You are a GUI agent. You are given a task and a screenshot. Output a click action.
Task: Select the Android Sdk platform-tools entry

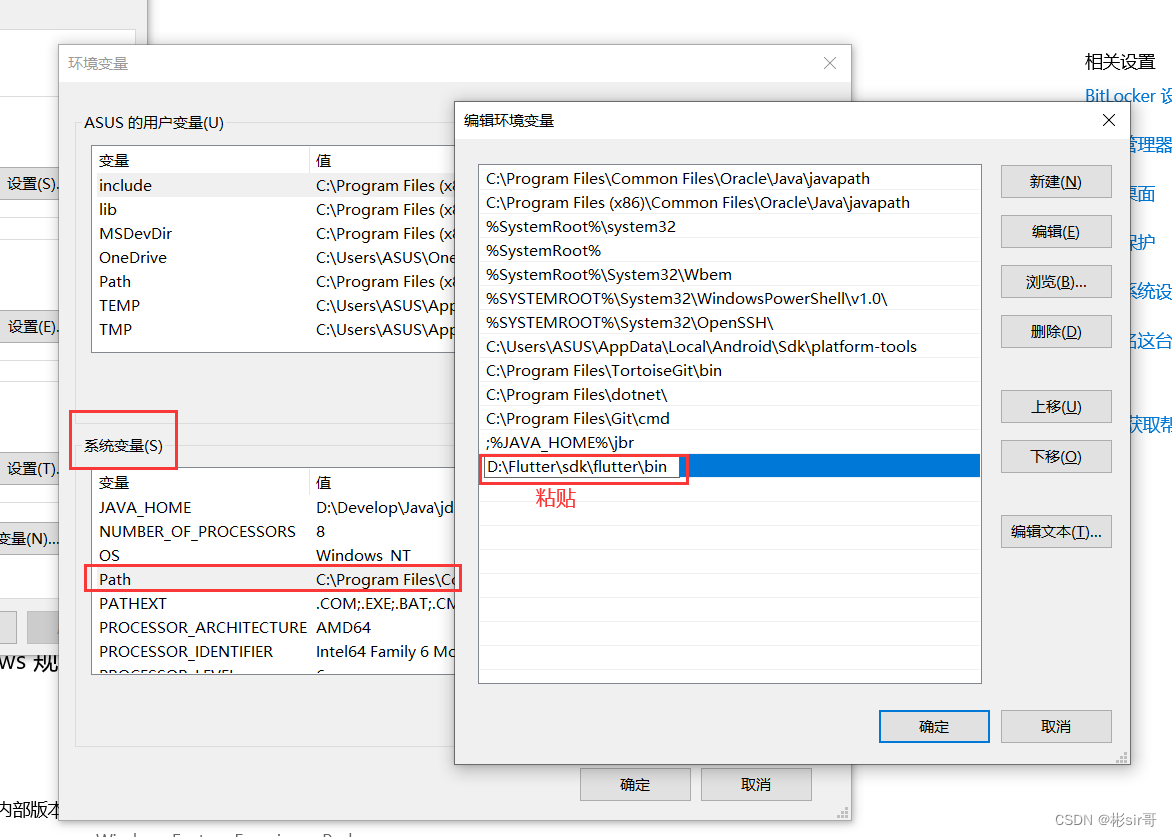click(730, 346)
